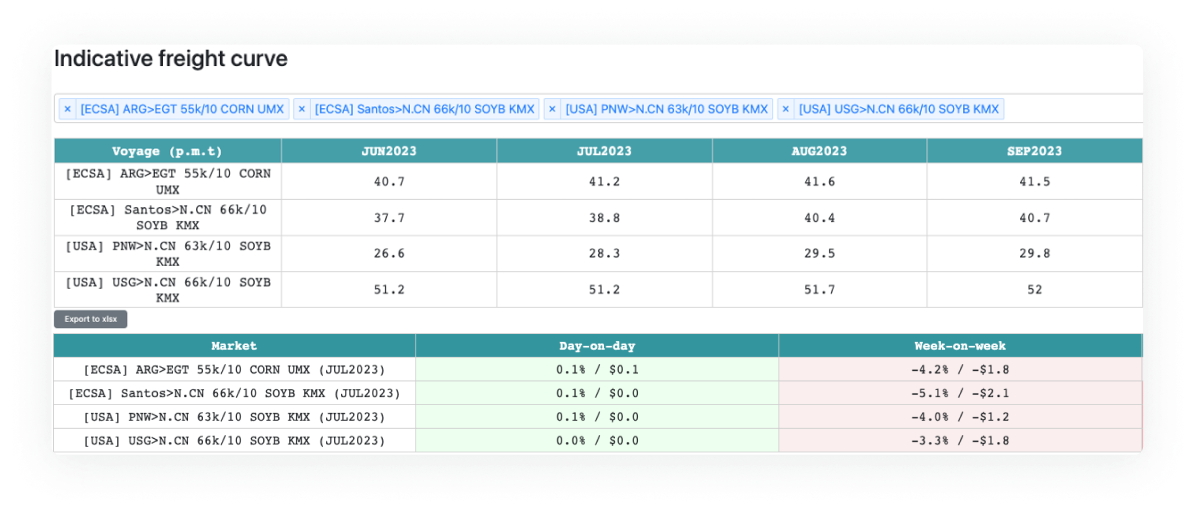The width and height of the screenshot is (1194, 512).
Task: Click the Export to xlsx button
Action: coord(91,319)
